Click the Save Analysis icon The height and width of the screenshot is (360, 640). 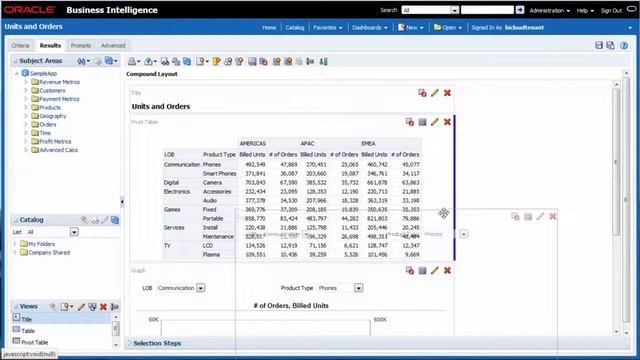(599, 45)
